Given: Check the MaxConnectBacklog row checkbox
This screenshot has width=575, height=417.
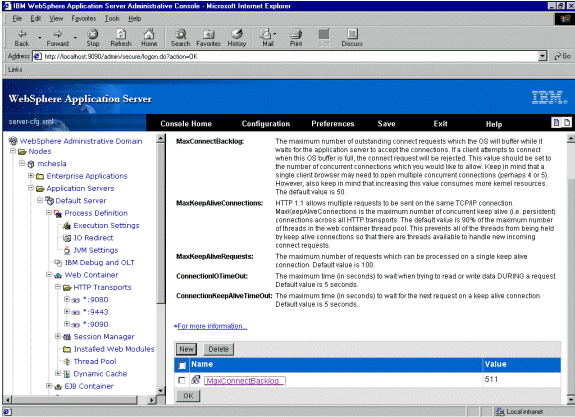Looking at the screenshot, I should pyautogui.click(x=182, y=380).
